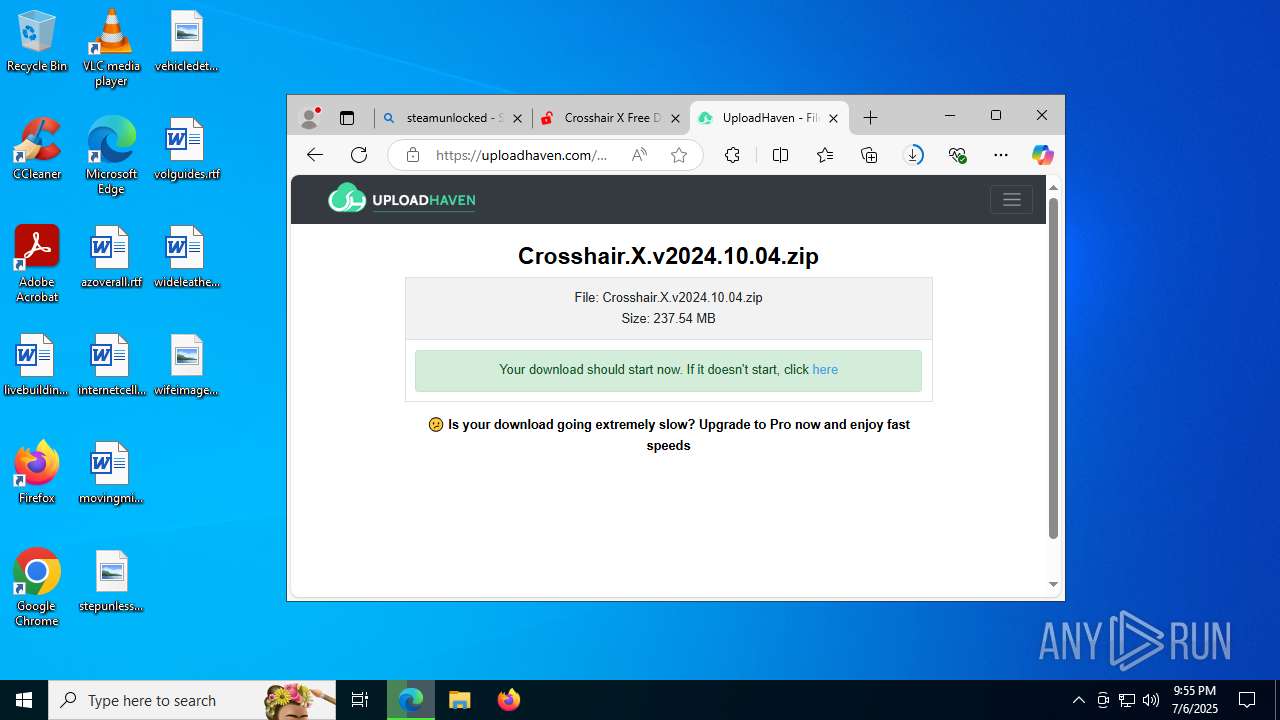Image resolution: width=1280 pixels, height=720 pixels.
Task: Open Edge Settings and more menu
Action: (x=1001, y=155)
